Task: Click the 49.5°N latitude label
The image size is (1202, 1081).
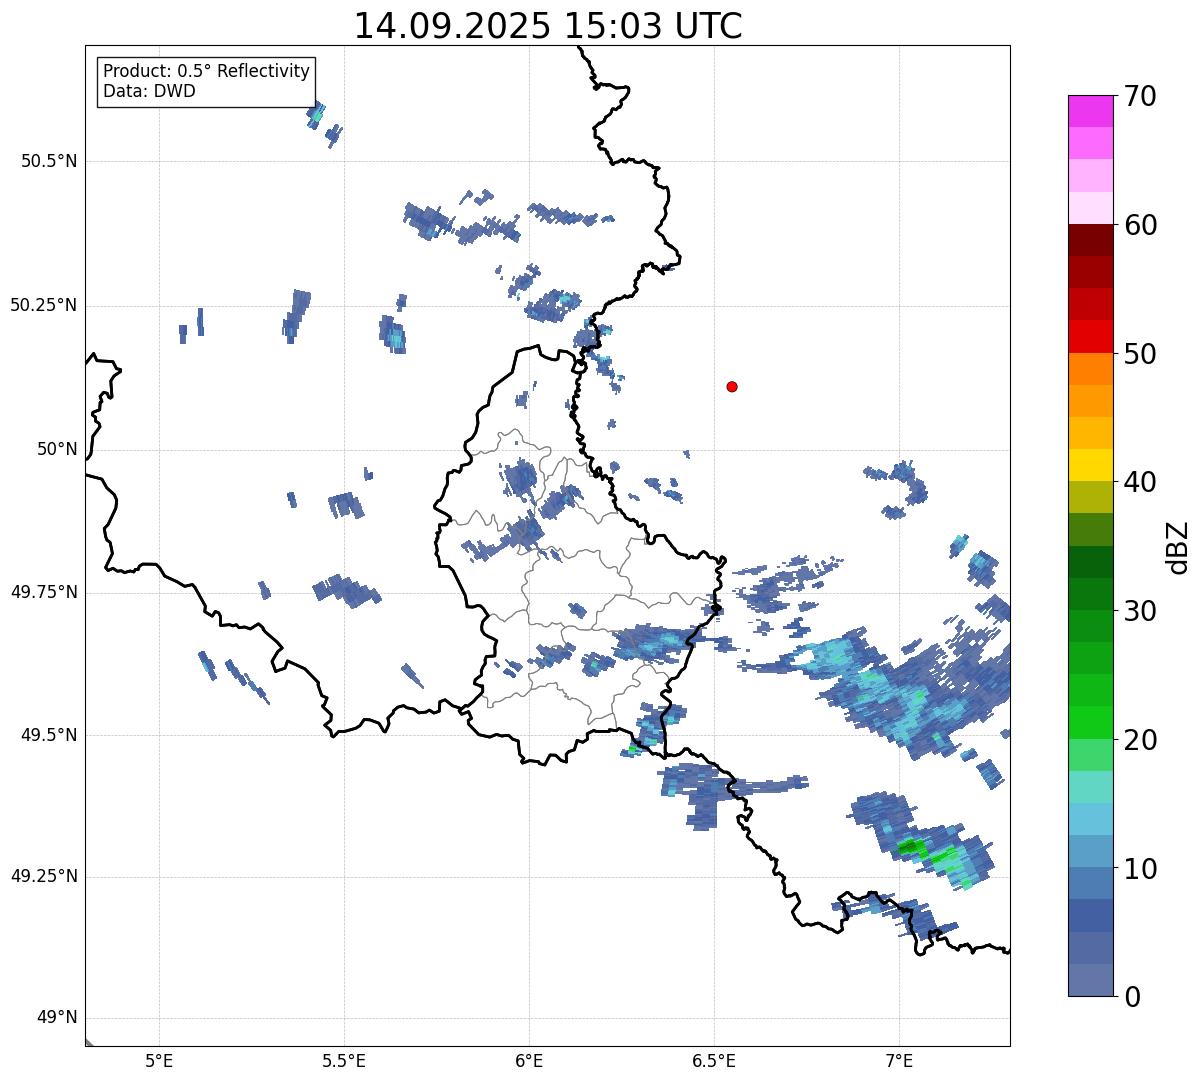Action: [49, 735]
